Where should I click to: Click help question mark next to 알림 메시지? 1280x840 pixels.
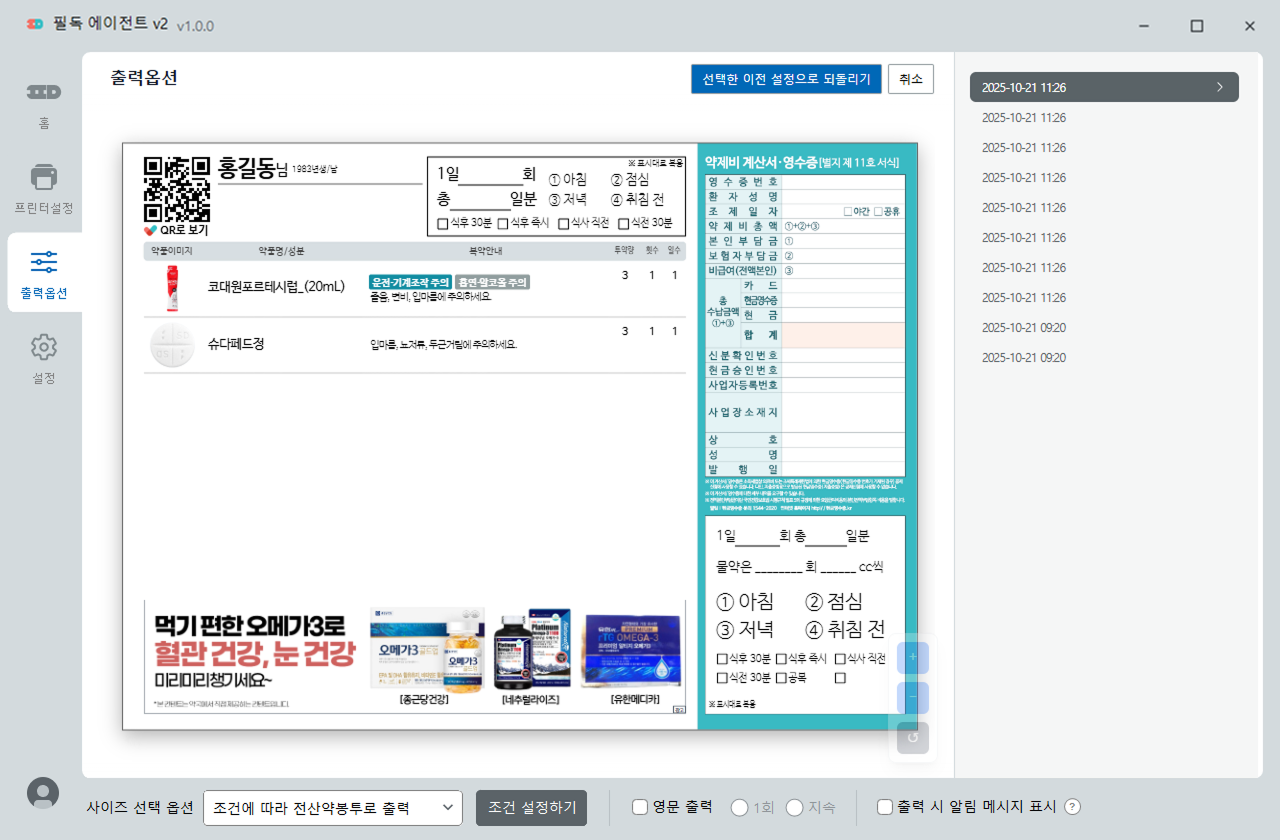[1073, 807]
